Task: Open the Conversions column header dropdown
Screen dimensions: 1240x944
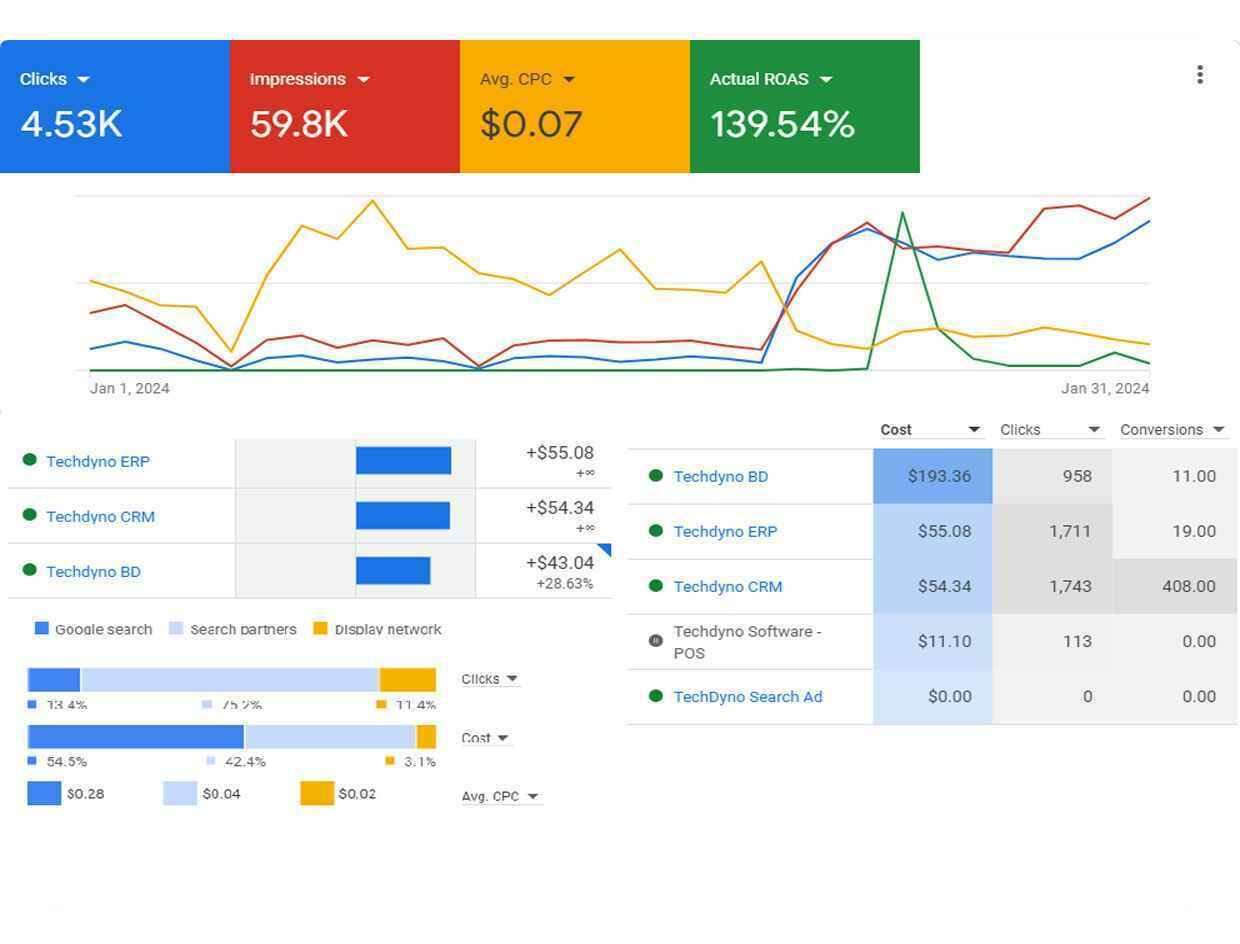Action: click(x=1218, y=430)
